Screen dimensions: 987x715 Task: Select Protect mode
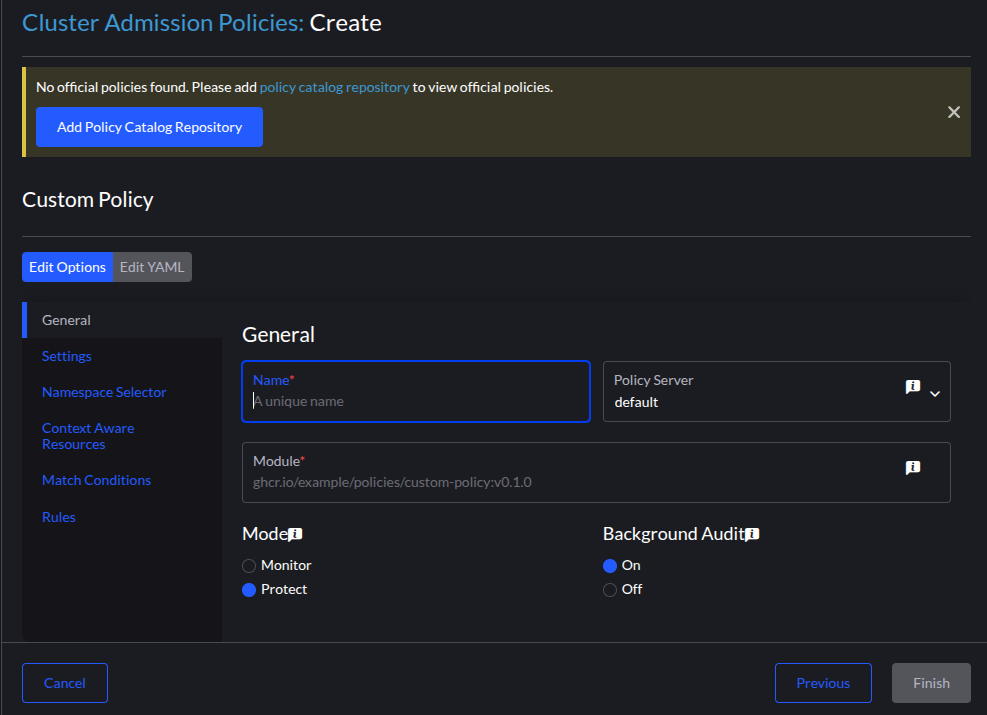[x=248, y=589]
